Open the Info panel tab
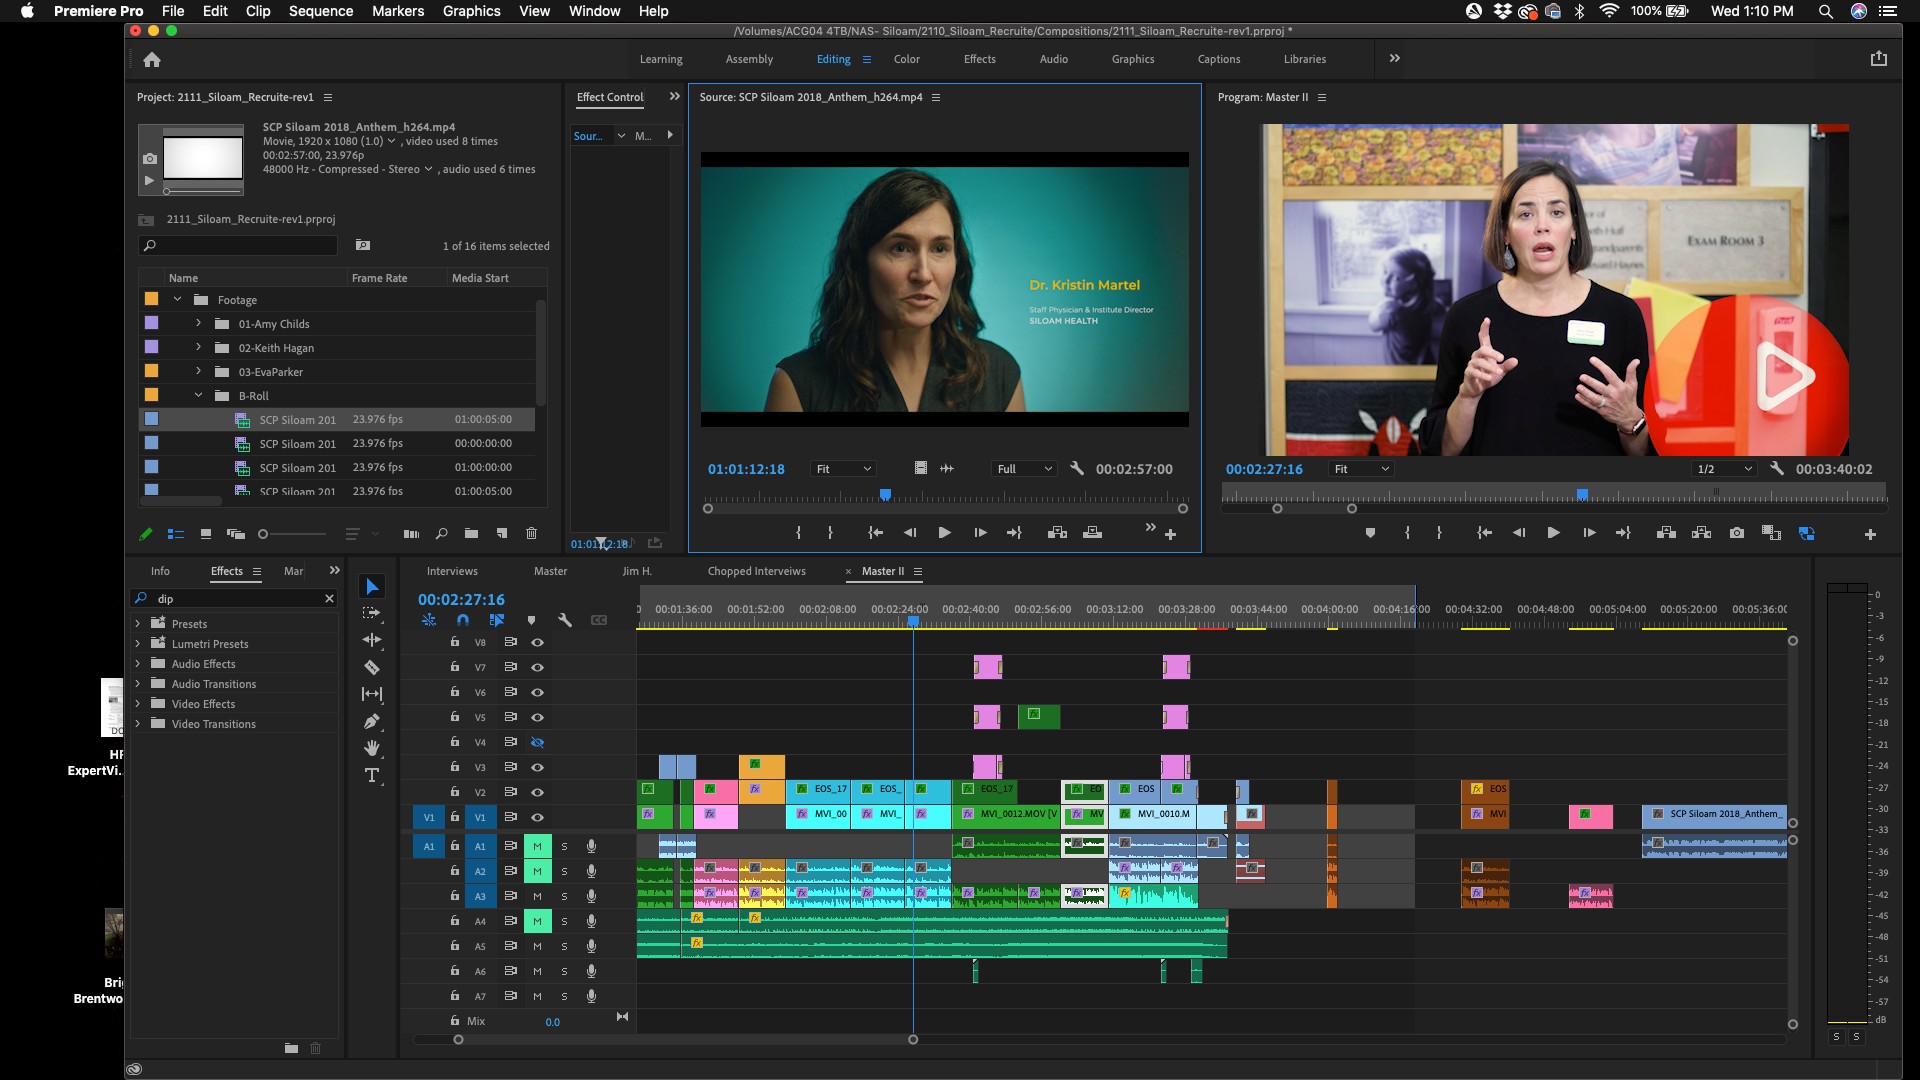1920x1080 pixels. coord(160,571)
